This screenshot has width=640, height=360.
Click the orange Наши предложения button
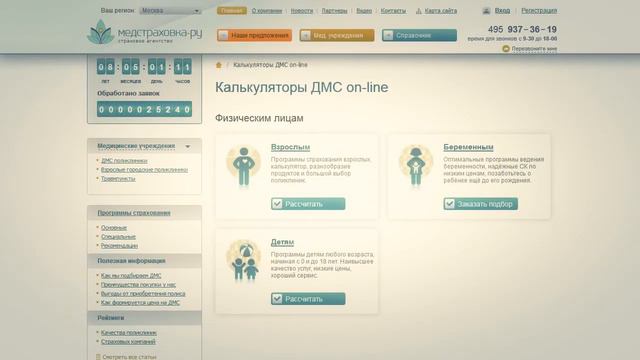click(x=254, y=36)
